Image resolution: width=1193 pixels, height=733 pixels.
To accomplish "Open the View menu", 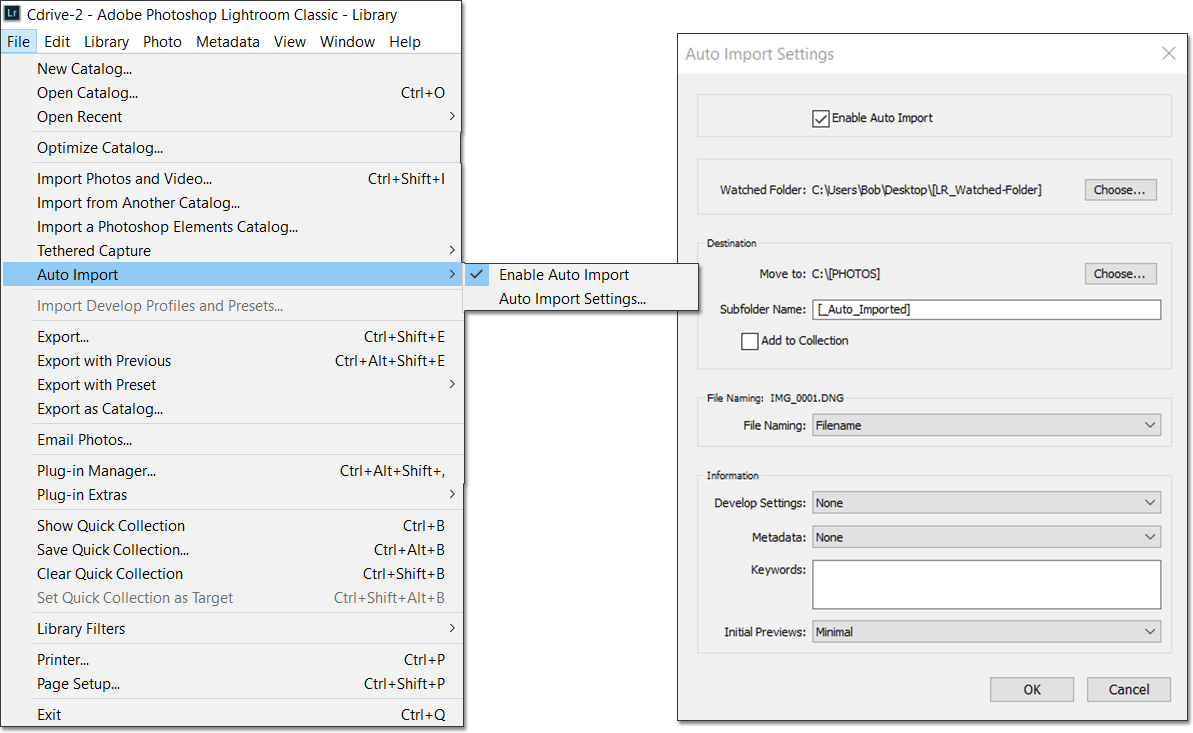I will (x=290, y=42).
